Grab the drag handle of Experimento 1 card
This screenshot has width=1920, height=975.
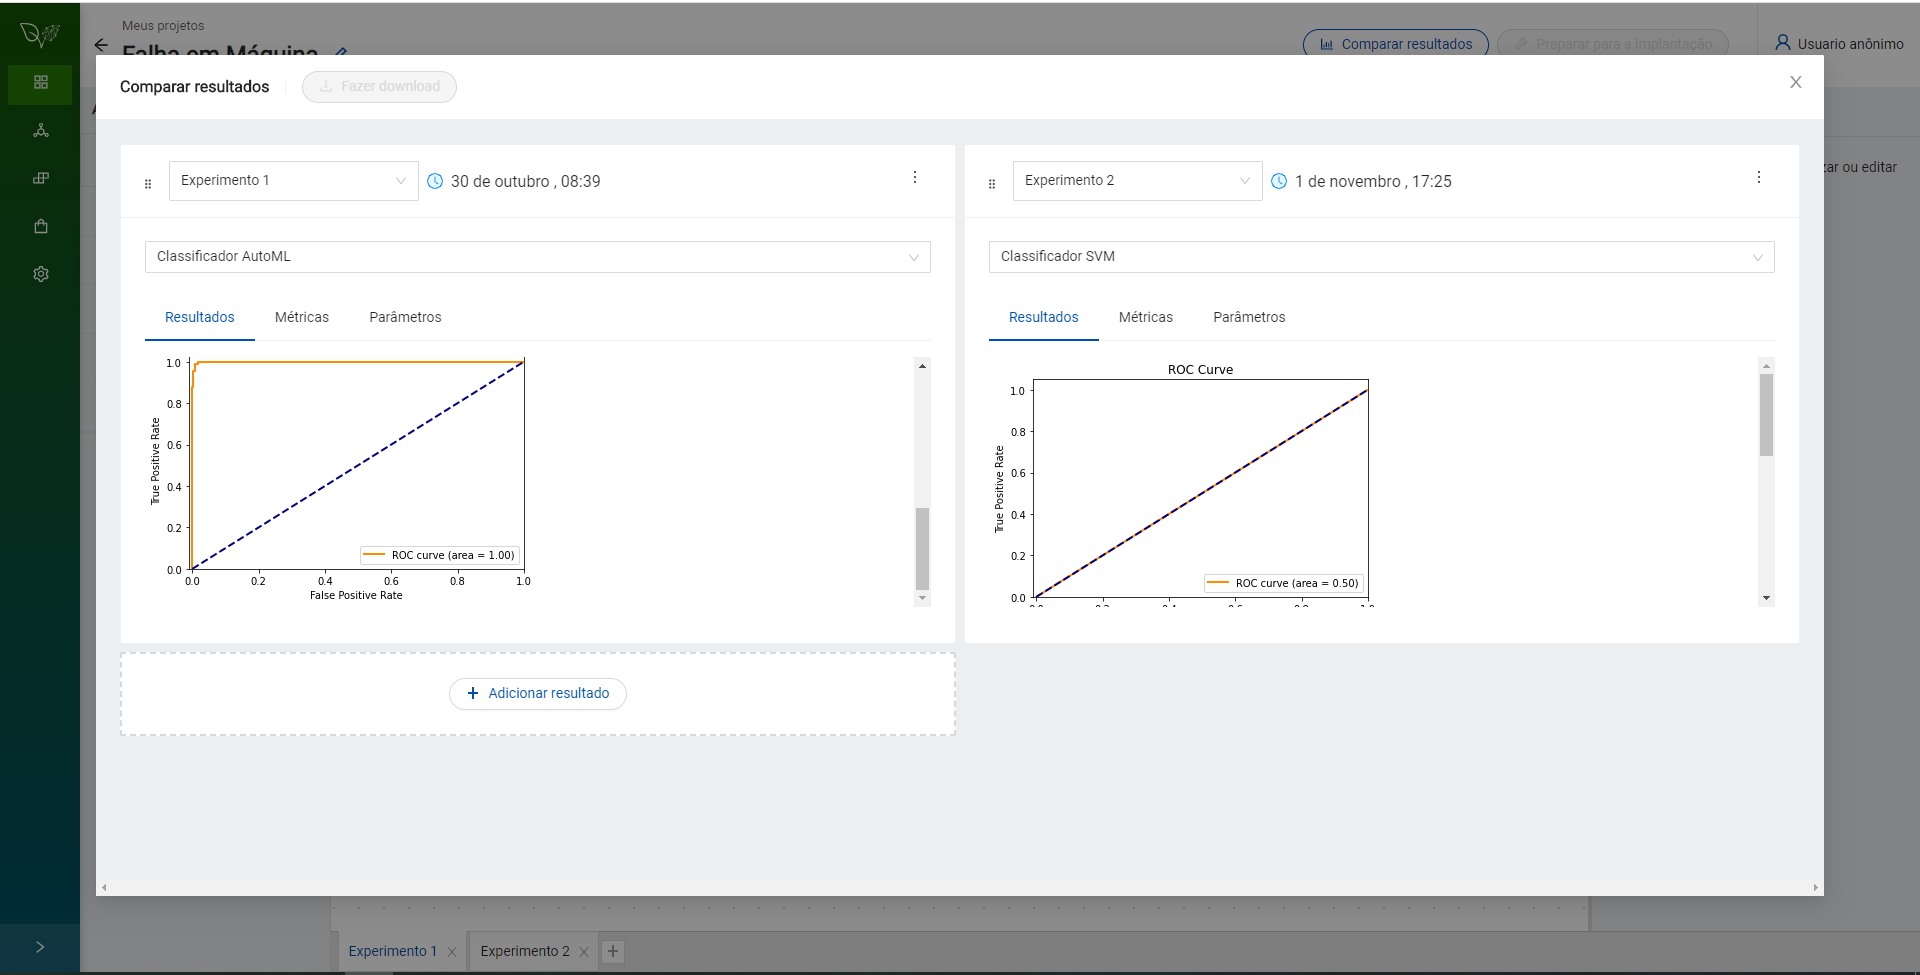click(148, 184)
